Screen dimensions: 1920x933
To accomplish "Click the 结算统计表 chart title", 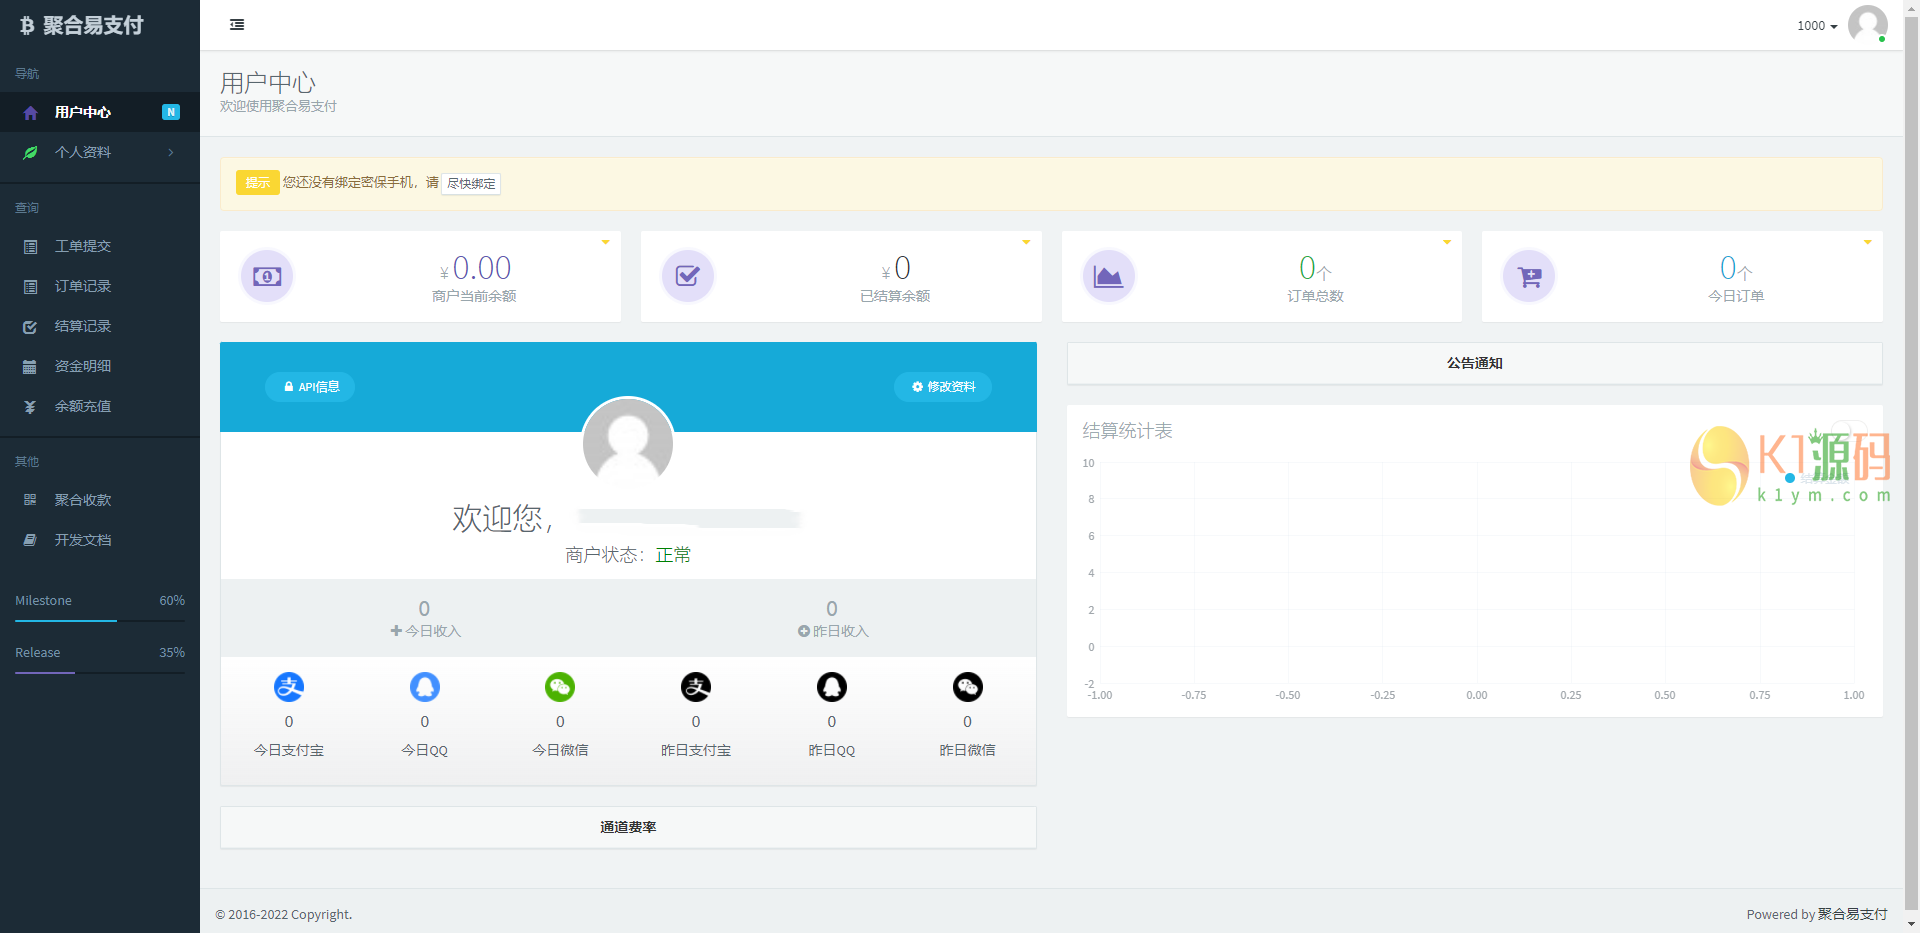I will coord(1127,431).
